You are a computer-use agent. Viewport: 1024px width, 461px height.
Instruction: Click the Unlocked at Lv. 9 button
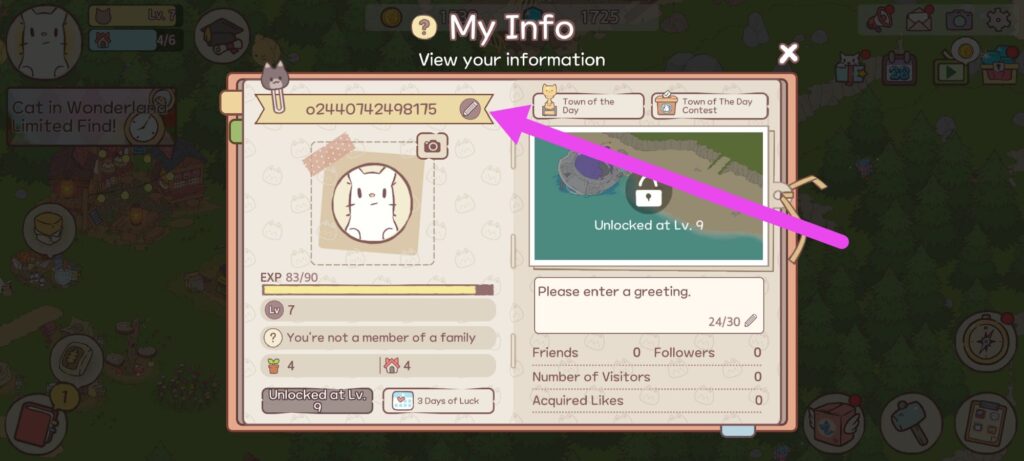(317, 401)
